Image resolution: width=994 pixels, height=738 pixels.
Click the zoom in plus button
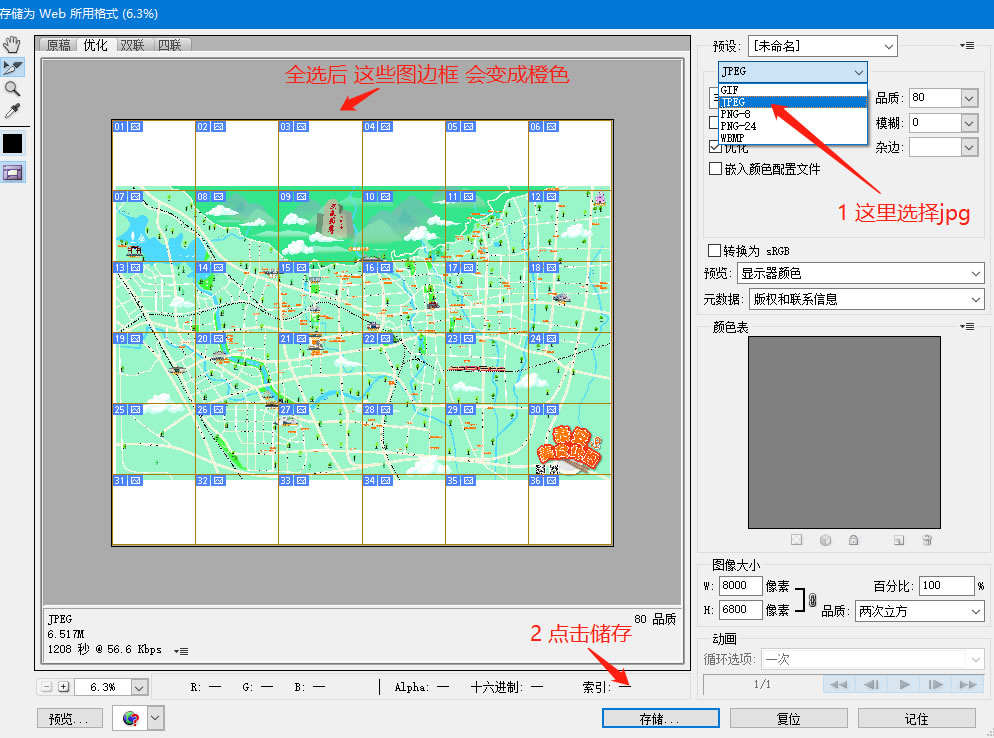tap(63, 687)
